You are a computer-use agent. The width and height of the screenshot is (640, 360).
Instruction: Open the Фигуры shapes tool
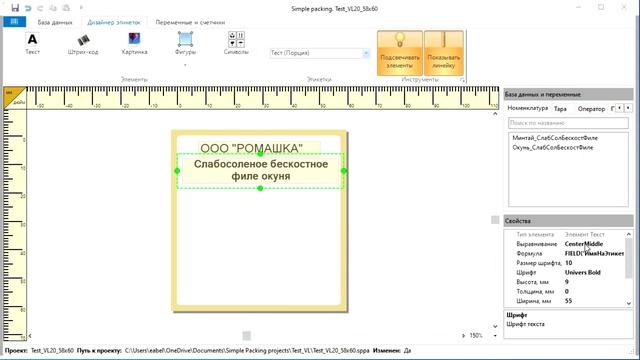[x=185, y=44]
